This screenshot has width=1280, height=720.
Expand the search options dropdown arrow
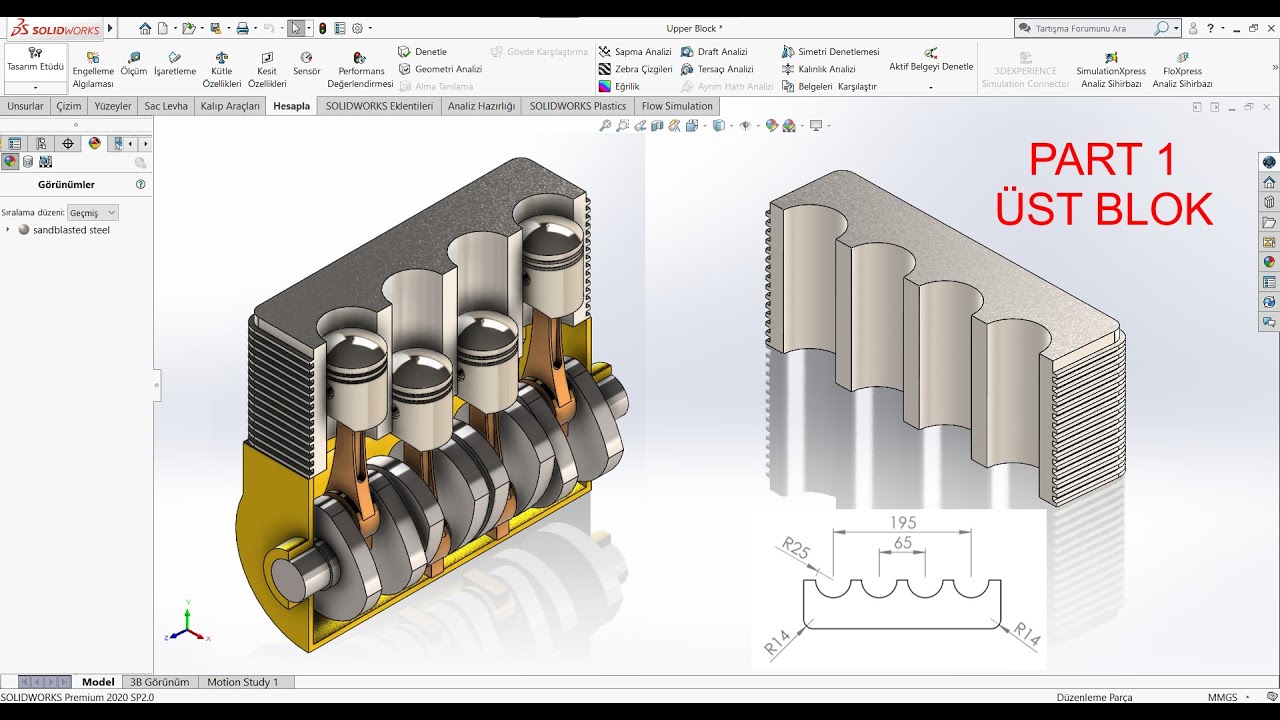tap(1176, 29)
